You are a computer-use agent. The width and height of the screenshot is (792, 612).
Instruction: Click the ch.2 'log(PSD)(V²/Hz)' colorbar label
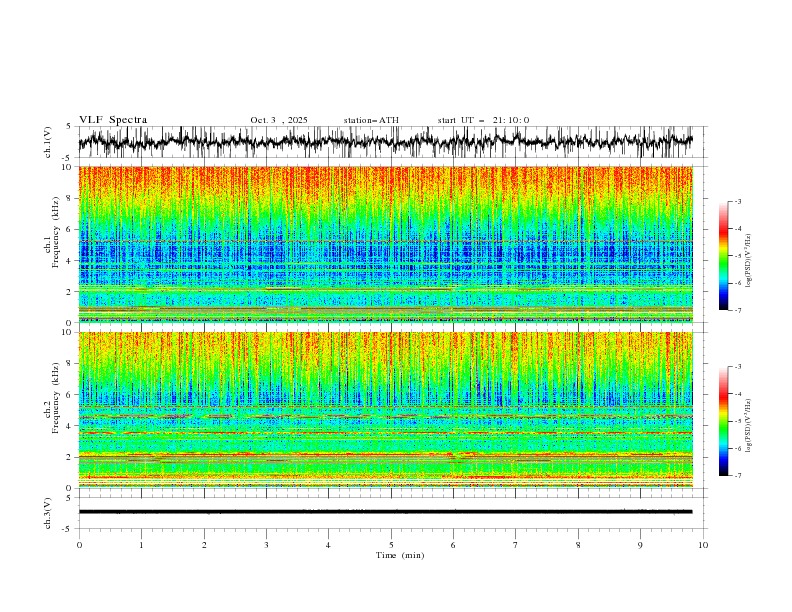(x=749, y=426)
